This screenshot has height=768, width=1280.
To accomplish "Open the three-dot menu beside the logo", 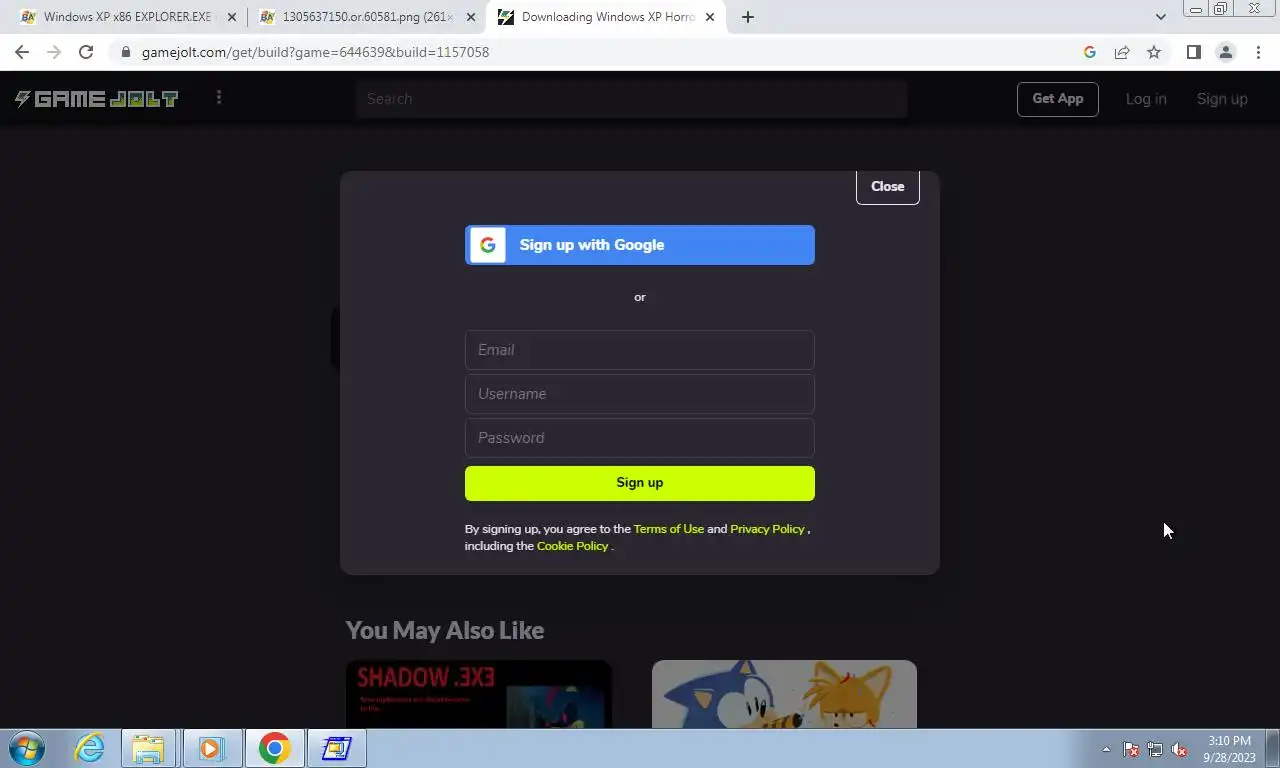I will [219, 97].
